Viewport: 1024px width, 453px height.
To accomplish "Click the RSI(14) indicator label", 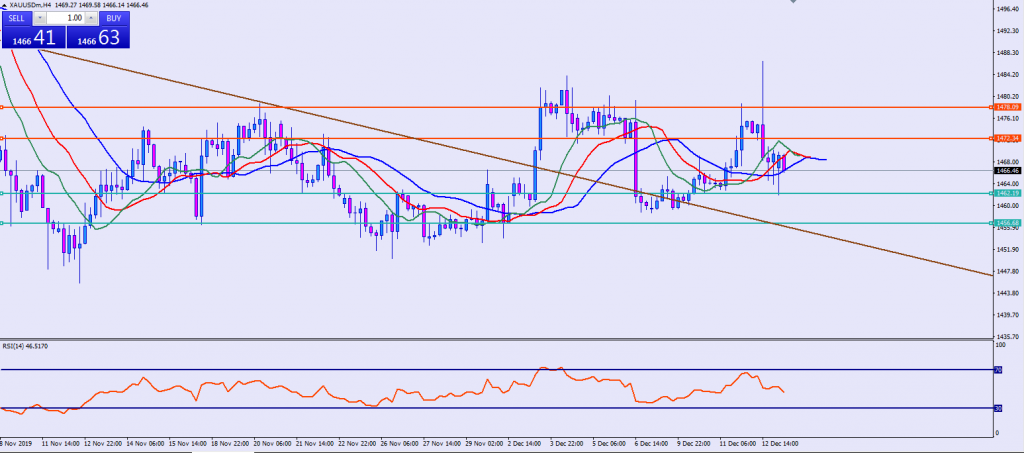I will [23, 346].
